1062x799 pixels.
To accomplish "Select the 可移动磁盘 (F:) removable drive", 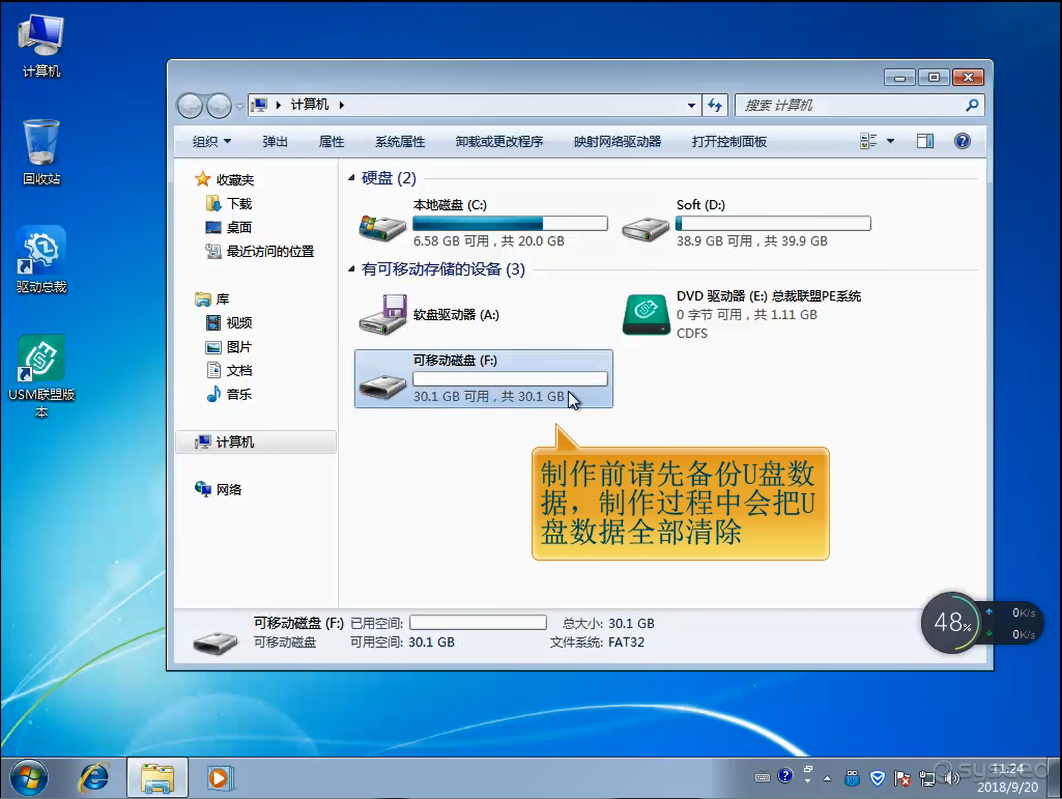I will point(483,379).
